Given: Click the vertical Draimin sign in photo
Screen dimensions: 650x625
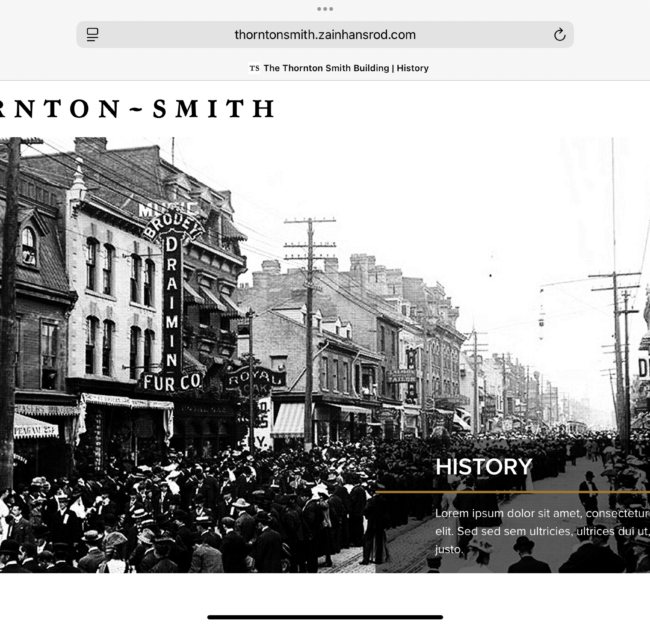Looking at the screenshot, I should (172, 302).
